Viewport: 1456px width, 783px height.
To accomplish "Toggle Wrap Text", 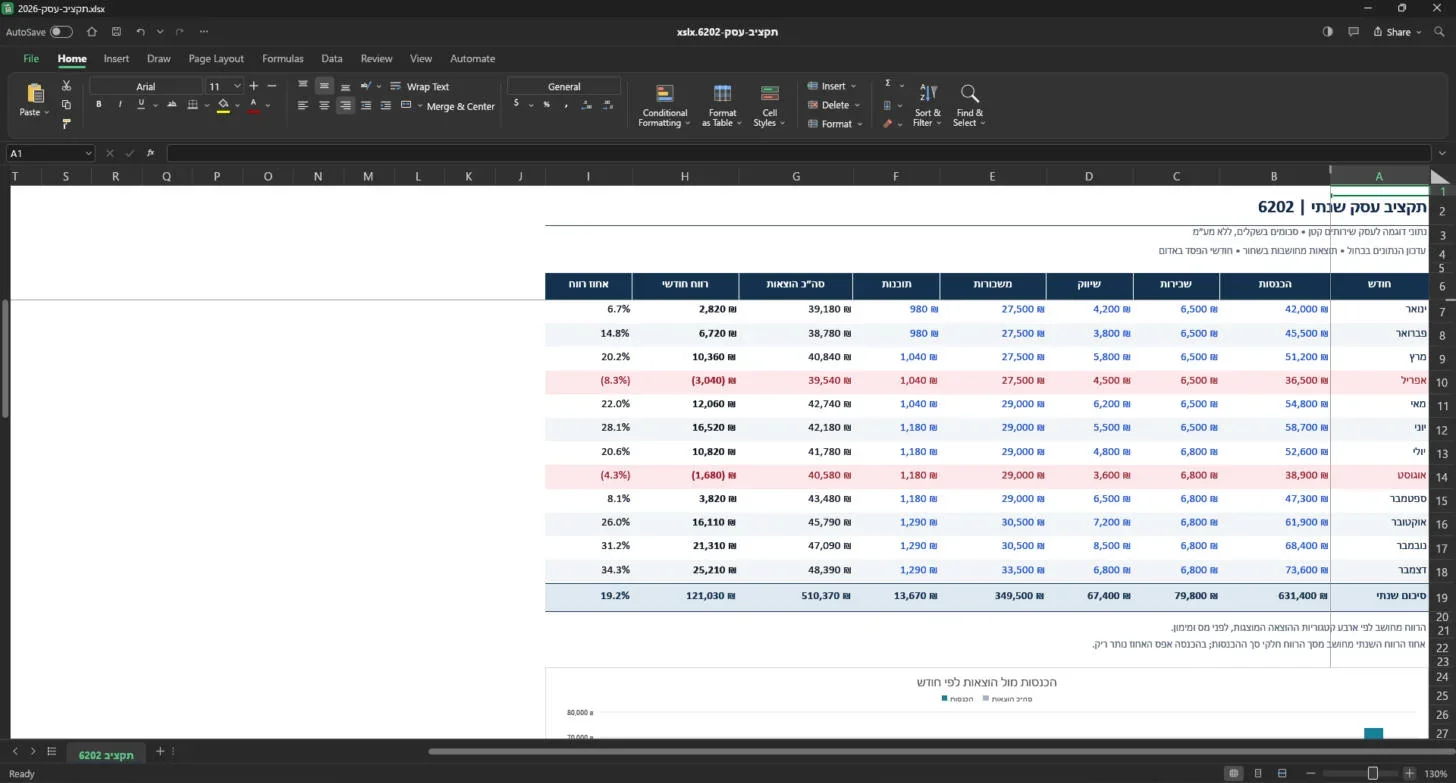I will tap(419, 87).
